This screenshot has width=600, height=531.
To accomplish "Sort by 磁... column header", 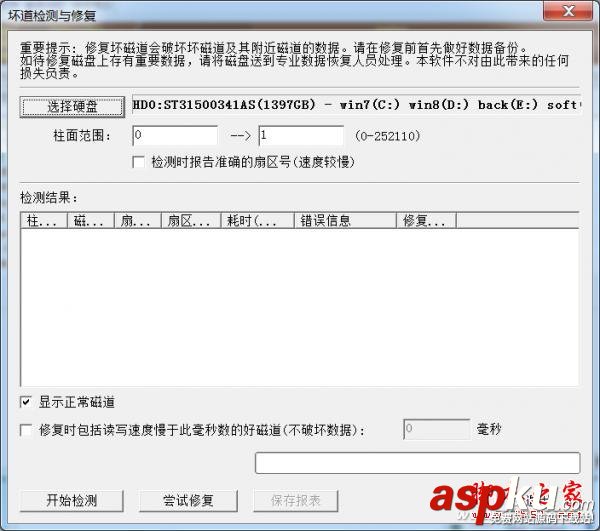I will [x=91, y=221].
